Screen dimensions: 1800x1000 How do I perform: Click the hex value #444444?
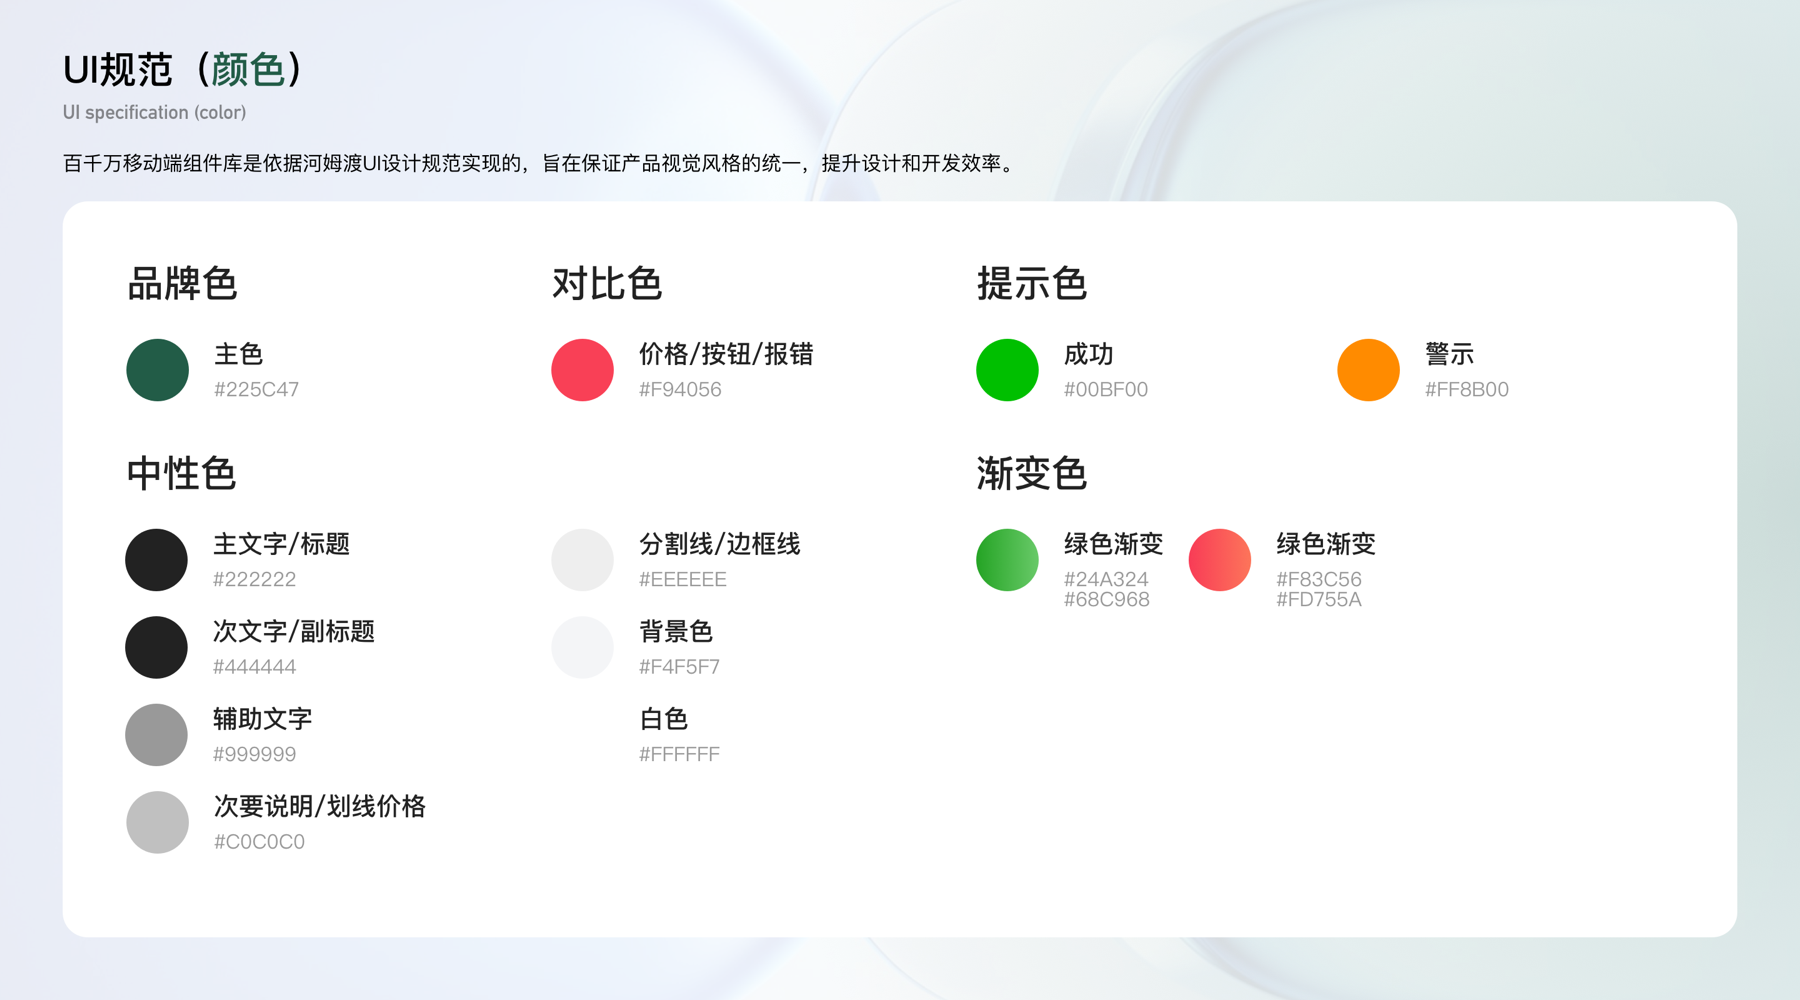pyautogui.click(x=254, y=666)
